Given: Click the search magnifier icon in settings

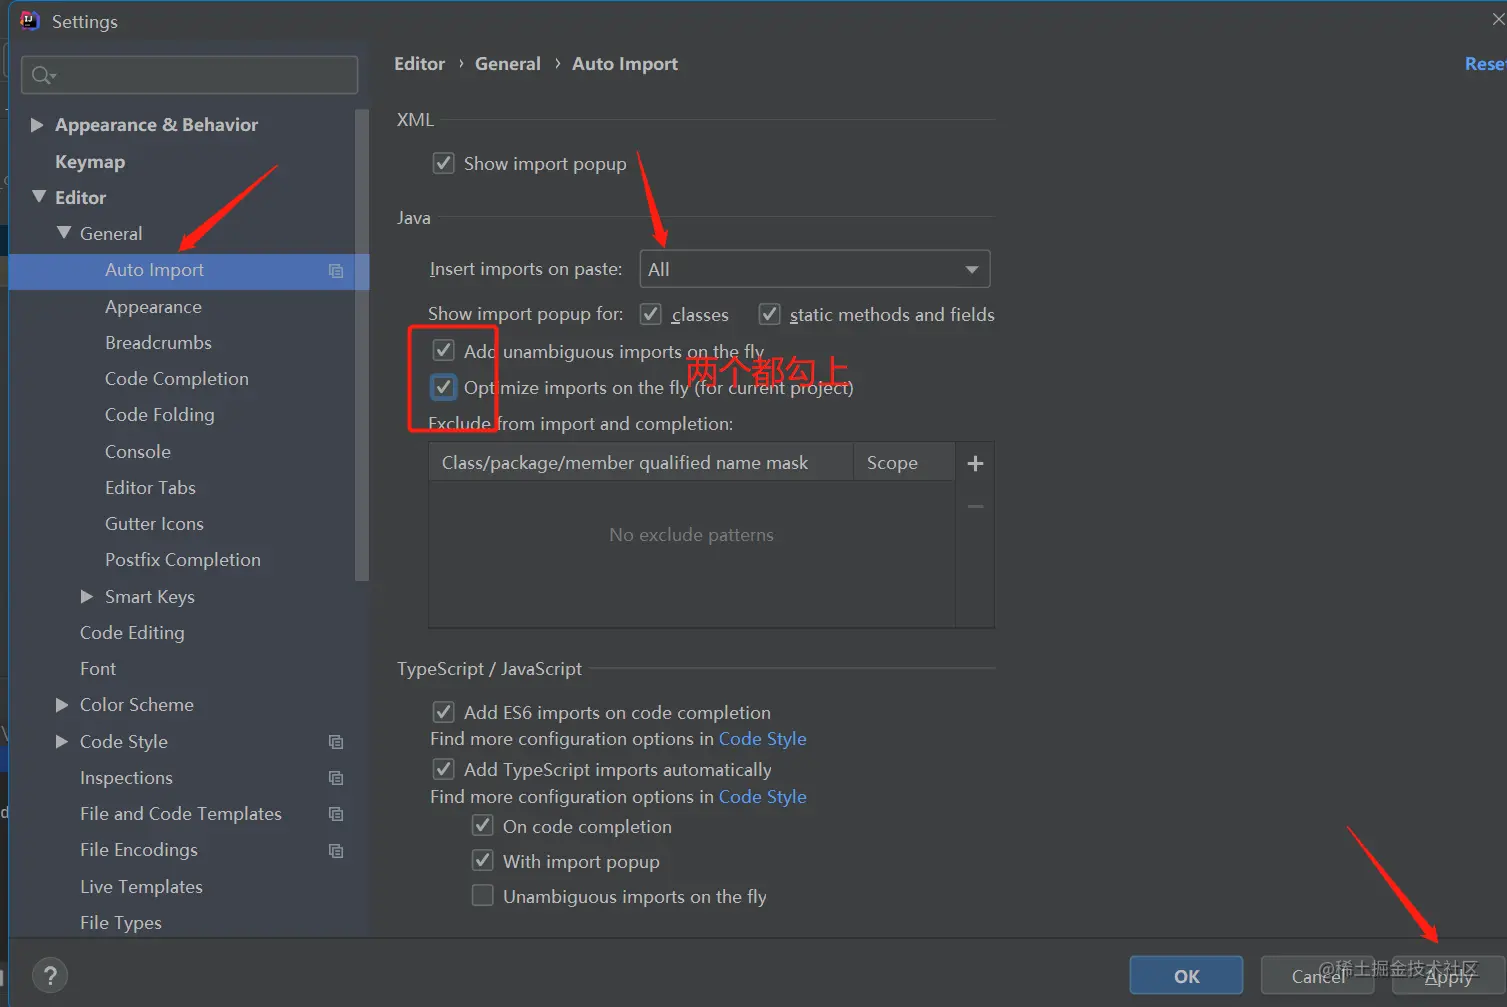Looking at the screenshot, I should coord(43,75).
